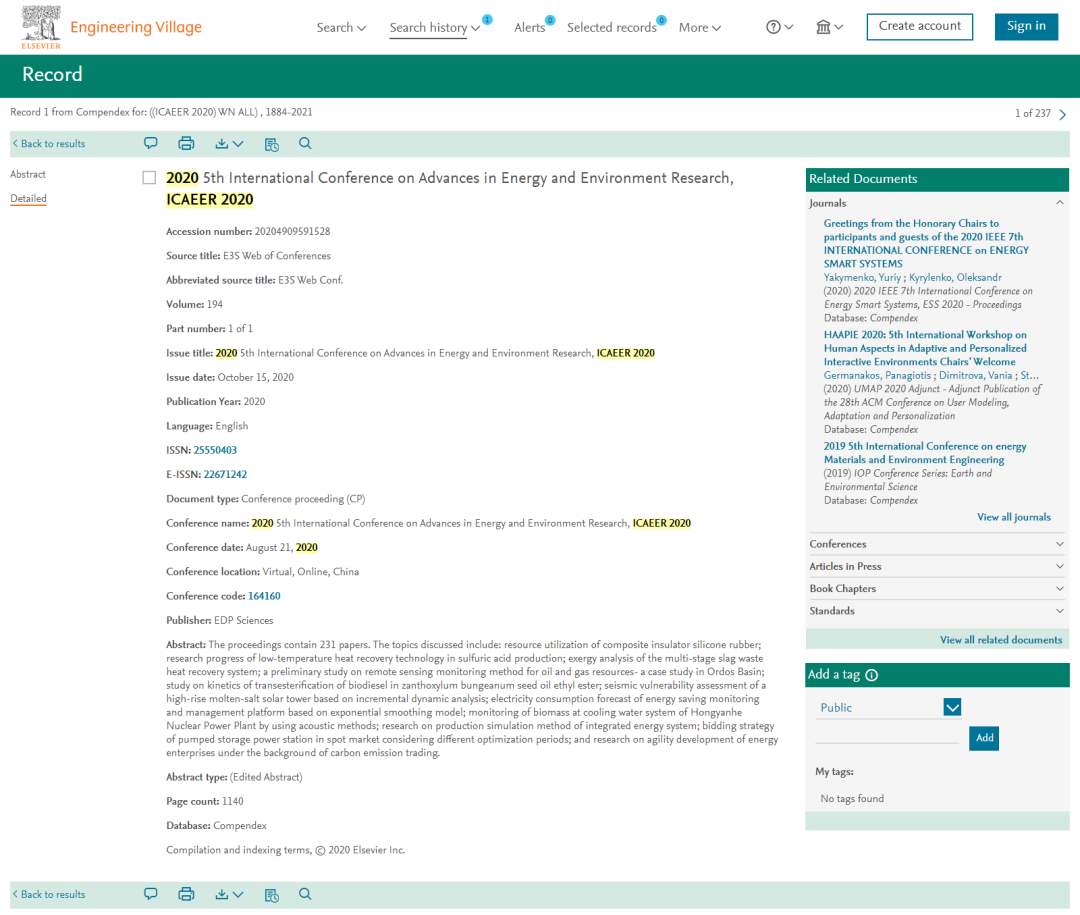Click author Kyrylenko, Oleksandr
The width and height of the screenshot is (1080, 915).
[955, 277]
